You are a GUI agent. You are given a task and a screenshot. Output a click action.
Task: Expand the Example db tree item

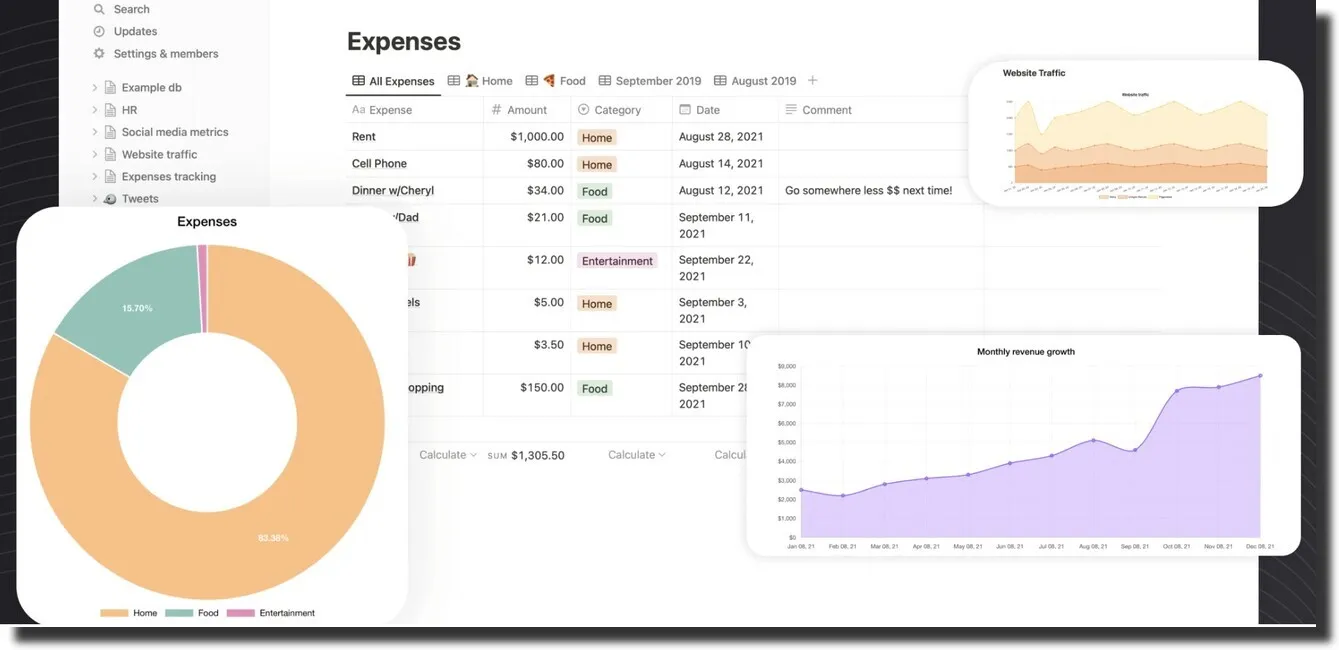click(x=94, y=86)
